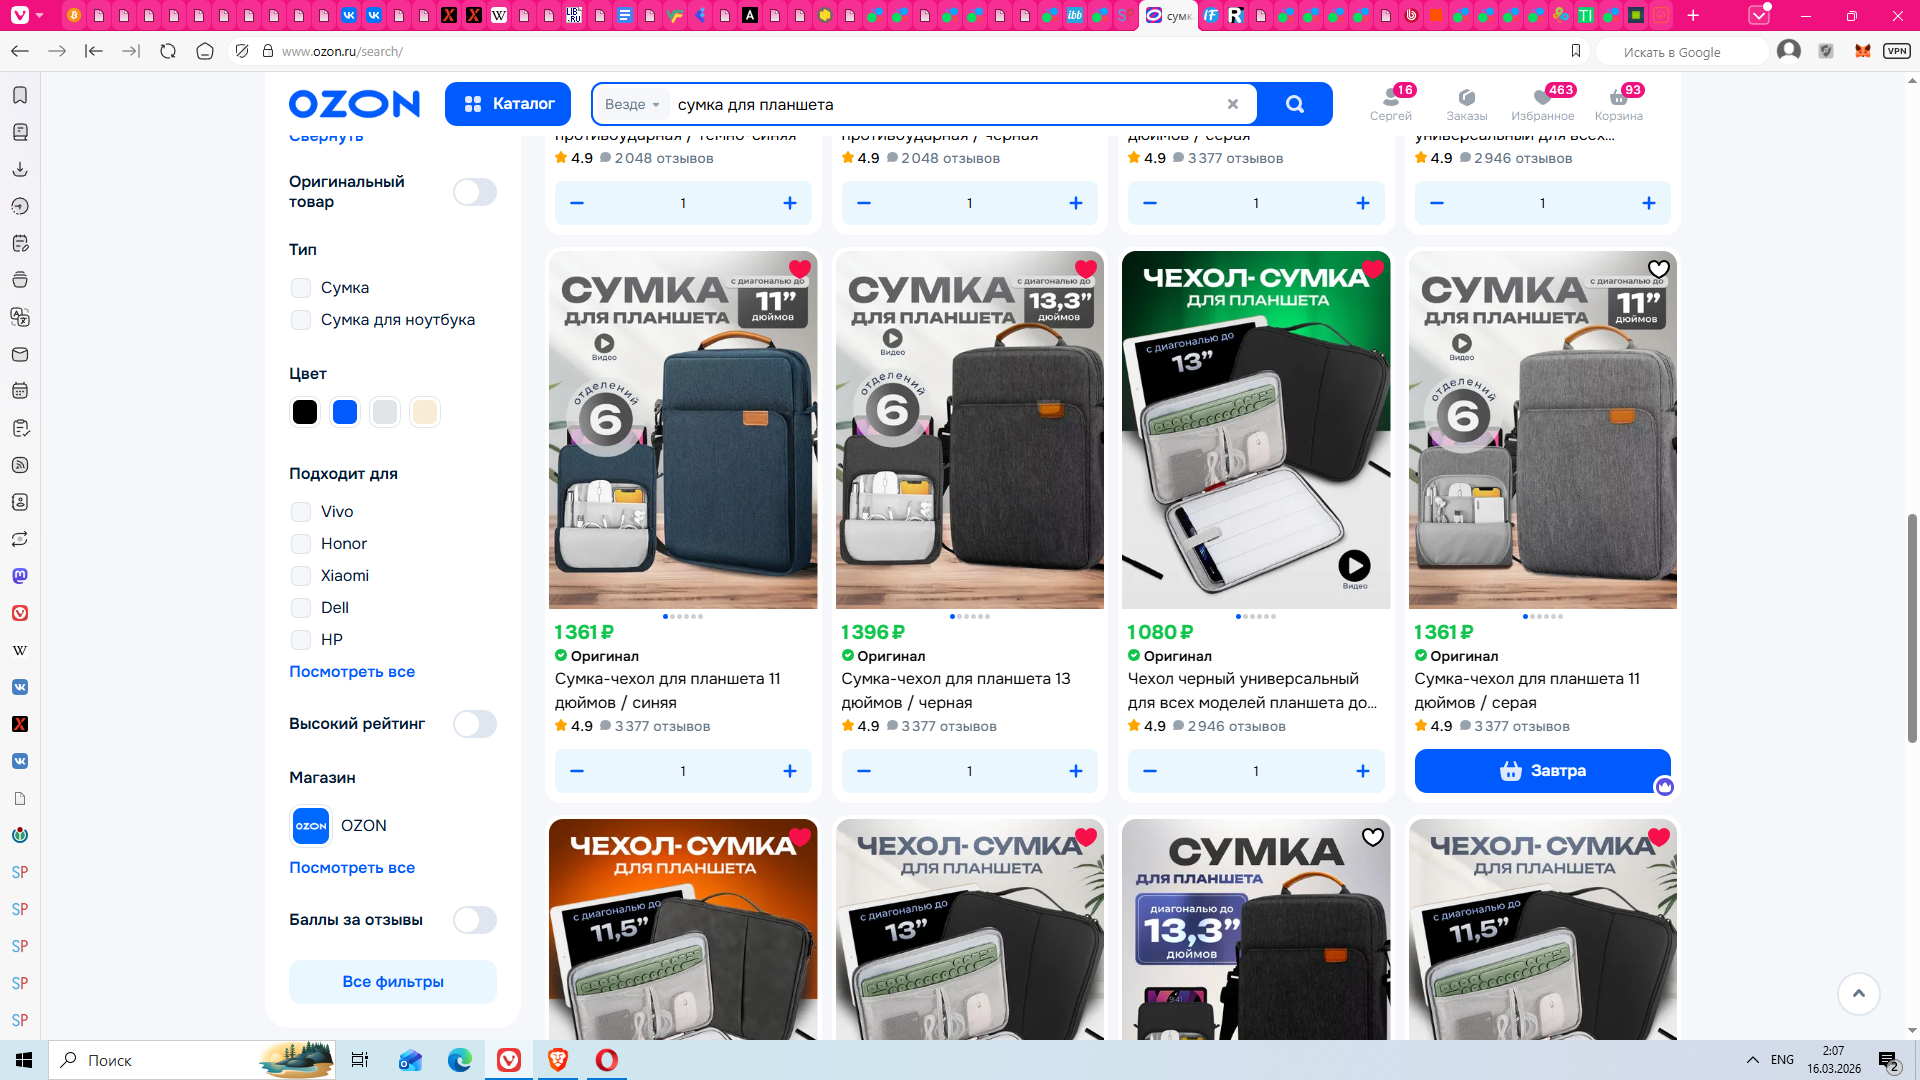The image size is (1920, 1080).
Task: Expand Посмотреть все under Магазин
Action: (x=351, y=868)
